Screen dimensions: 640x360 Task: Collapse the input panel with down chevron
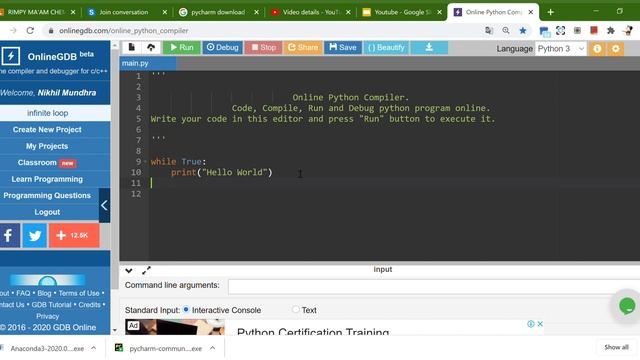tap(129, 270)
